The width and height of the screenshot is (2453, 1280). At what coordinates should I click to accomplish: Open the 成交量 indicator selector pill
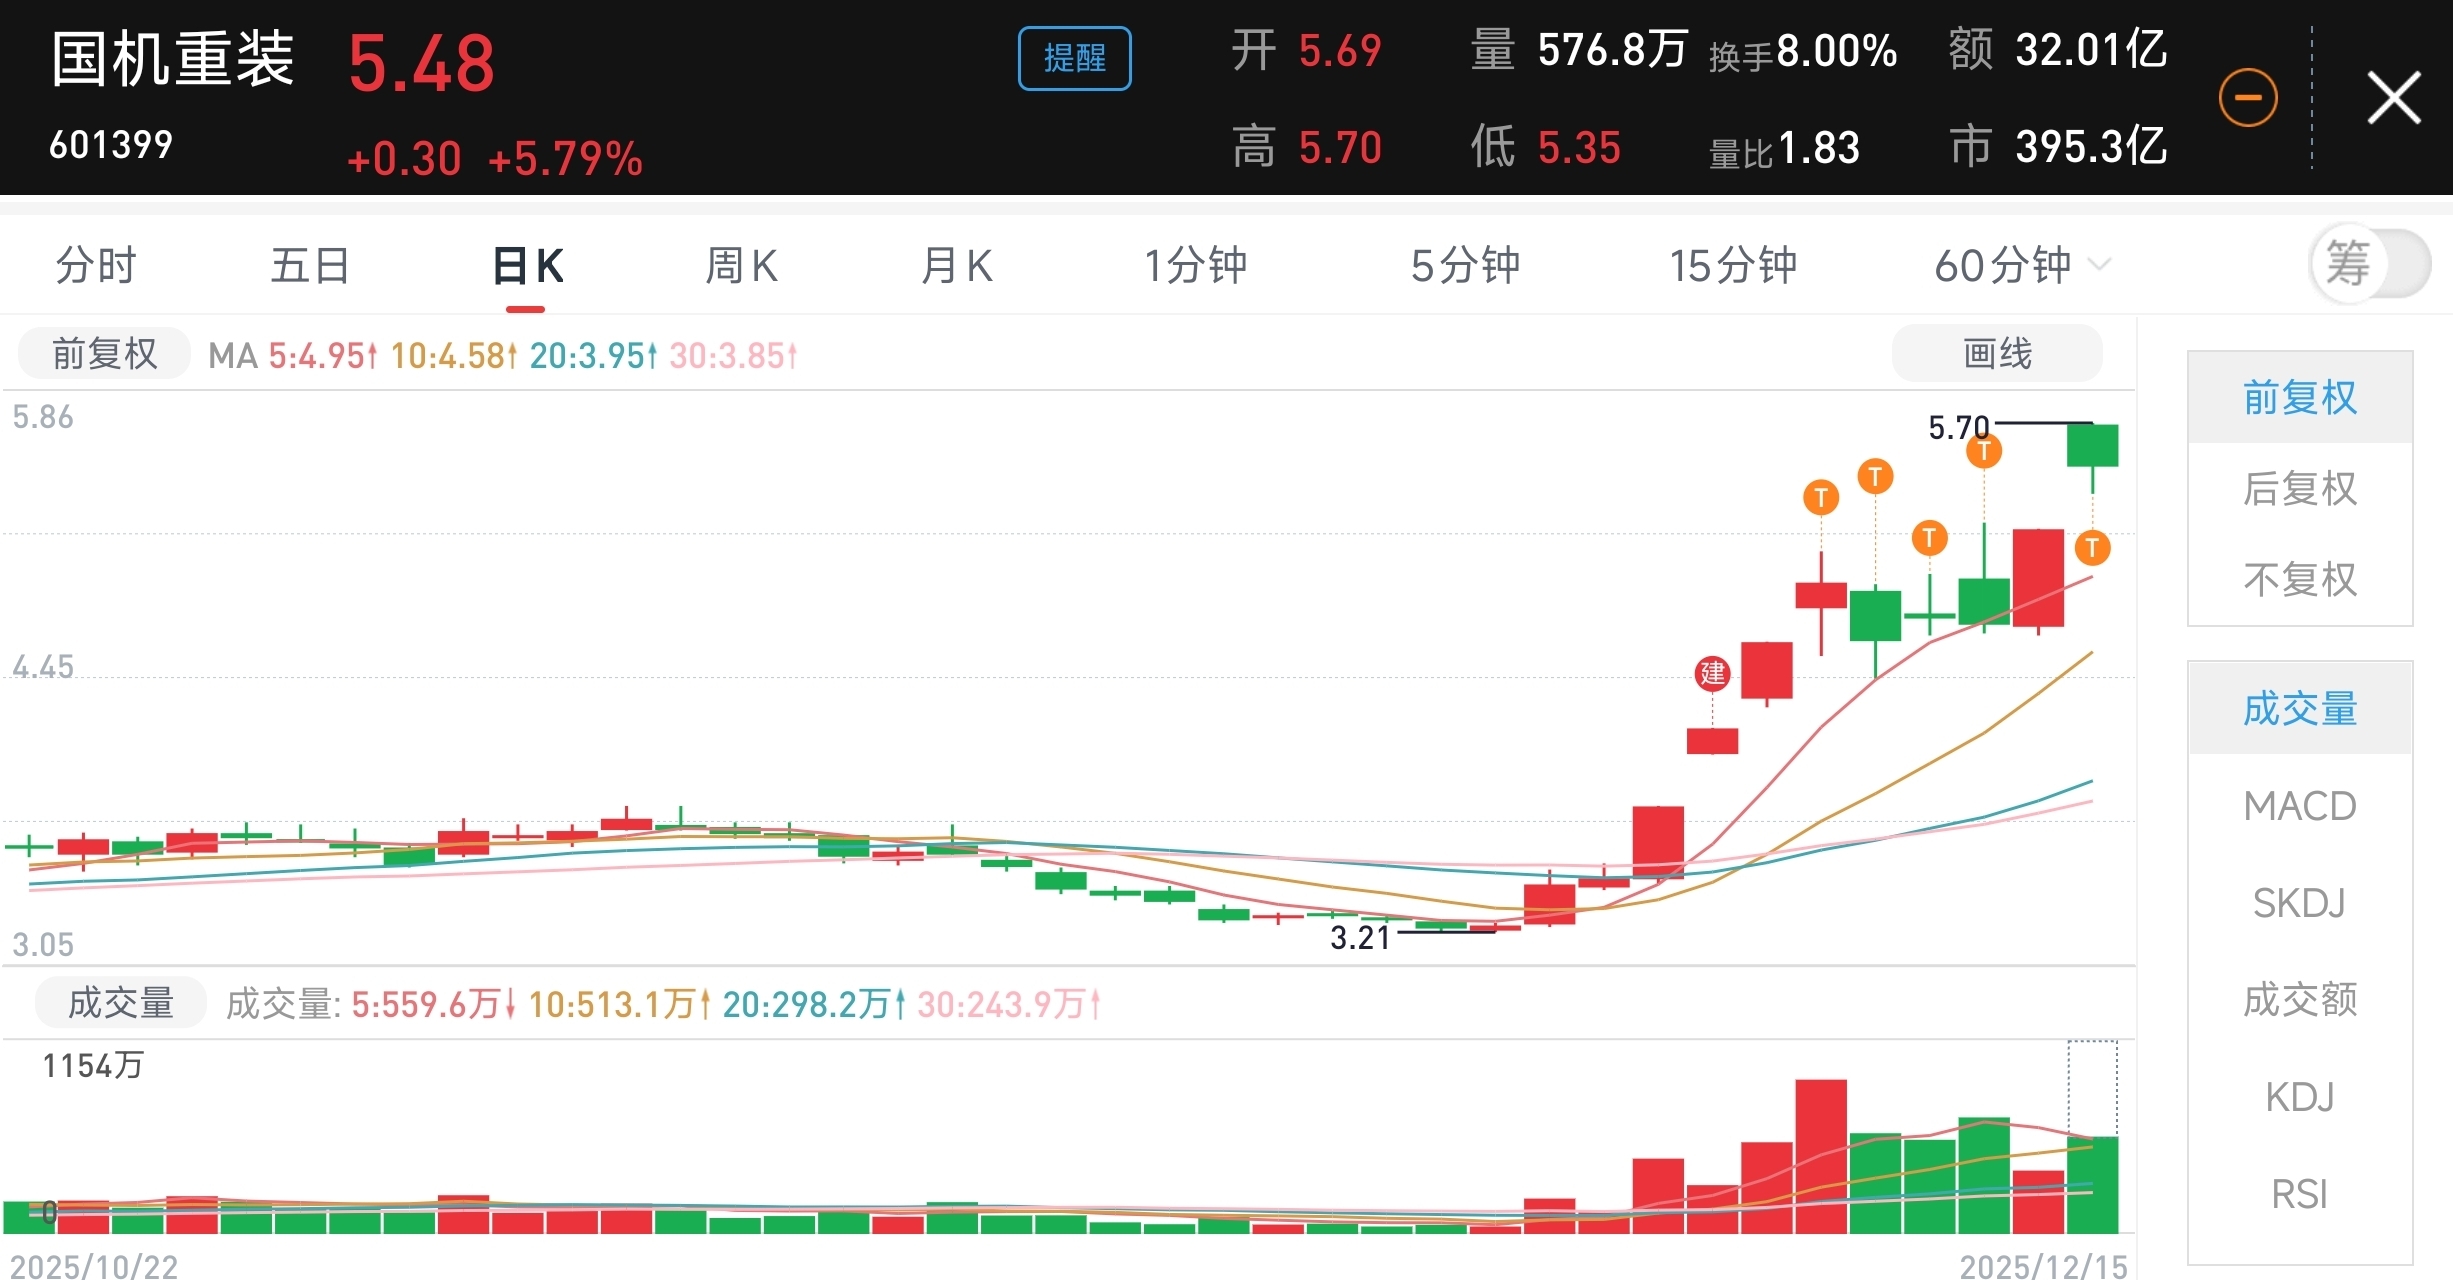(x=120, y=1003)
